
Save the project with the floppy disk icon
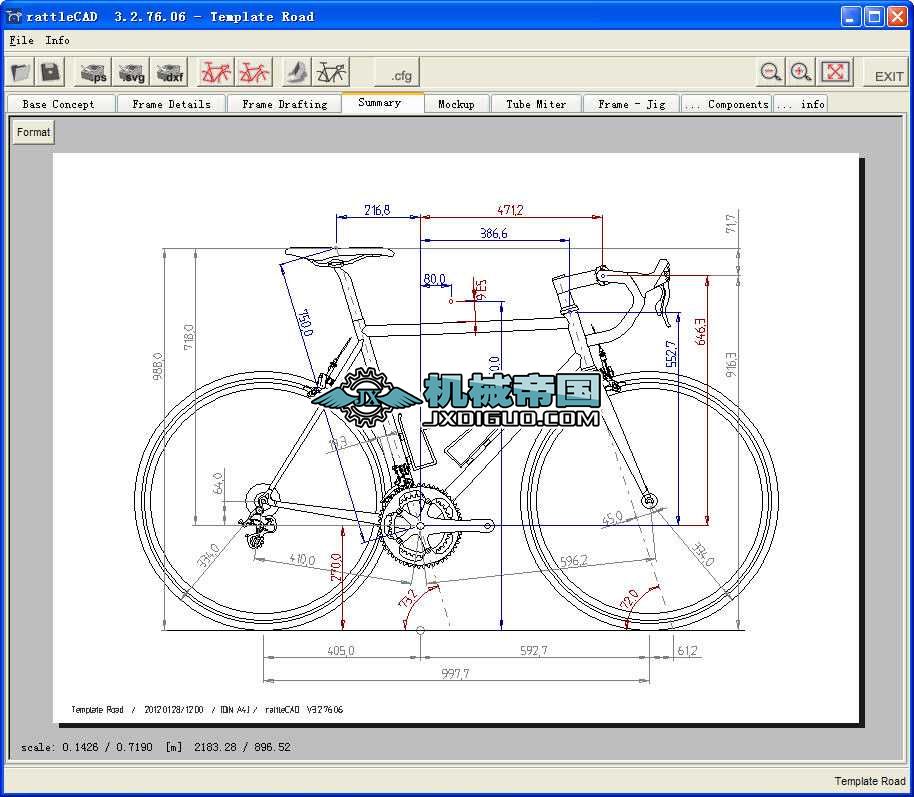click(x=50, y=72)
